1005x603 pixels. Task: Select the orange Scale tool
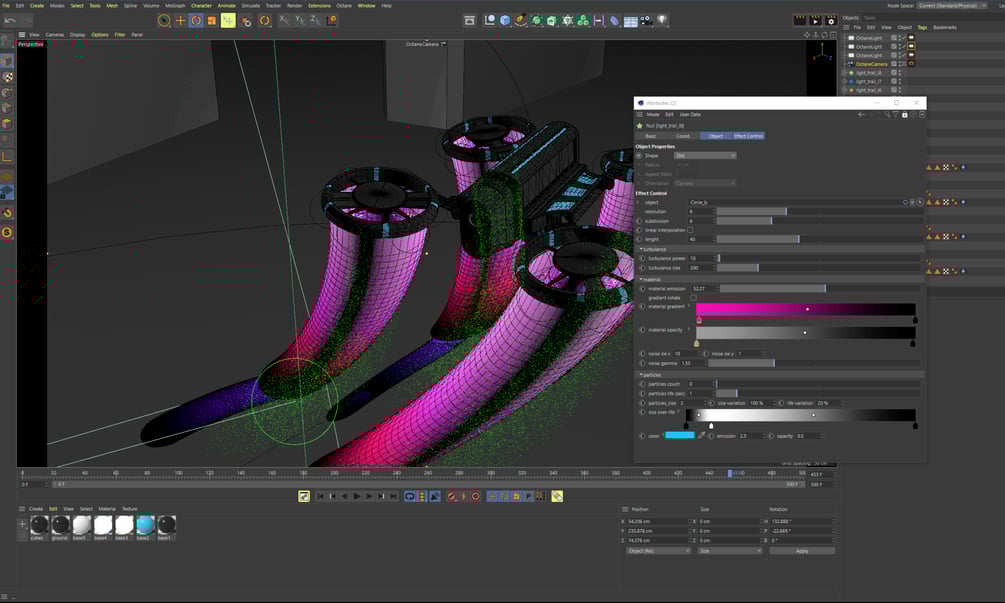click(212, 21)
